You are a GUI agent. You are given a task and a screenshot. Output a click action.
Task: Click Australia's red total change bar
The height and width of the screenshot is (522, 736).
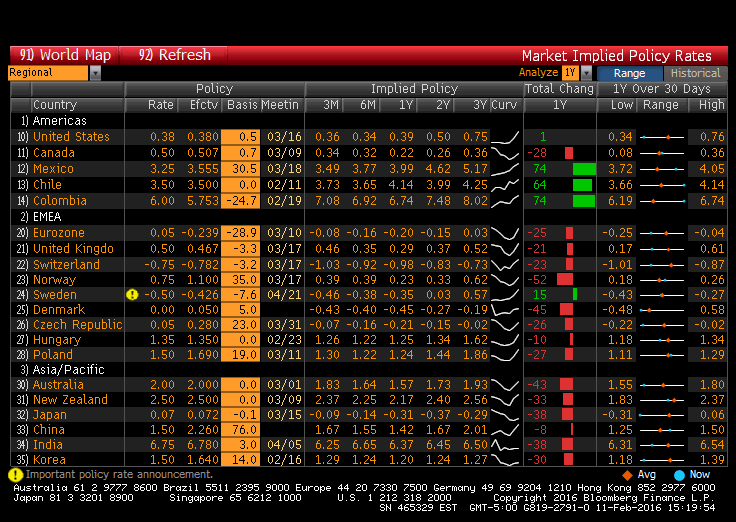566,384
